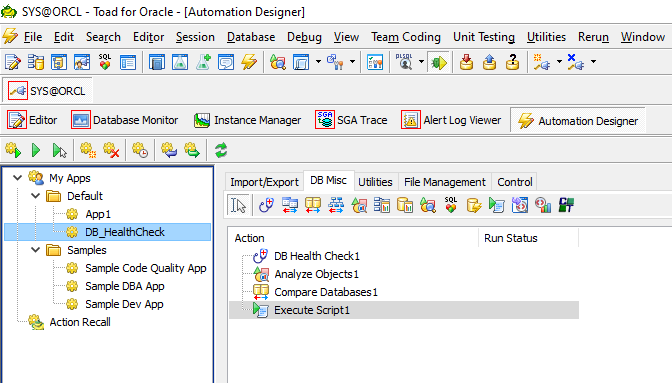This screenshot has height=383, width=672.
Task: Select the Compare Schemas action icon
Action: coord(290,205)
